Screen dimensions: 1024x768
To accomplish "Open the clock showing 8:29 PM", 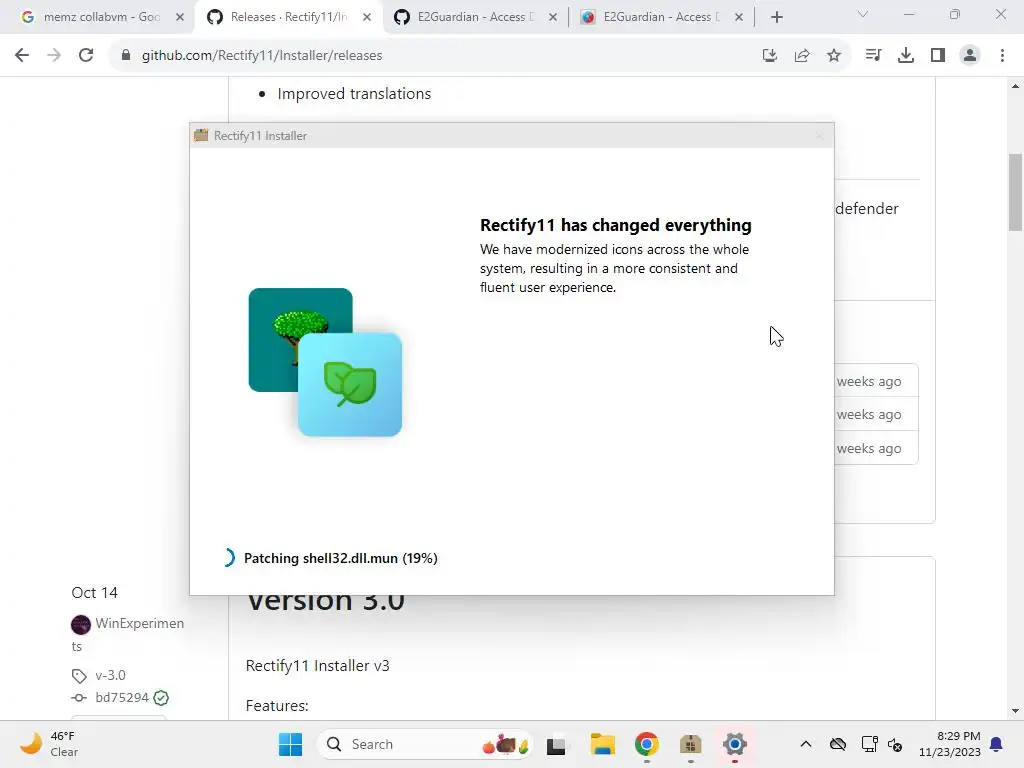I will [x=950, y=744].
